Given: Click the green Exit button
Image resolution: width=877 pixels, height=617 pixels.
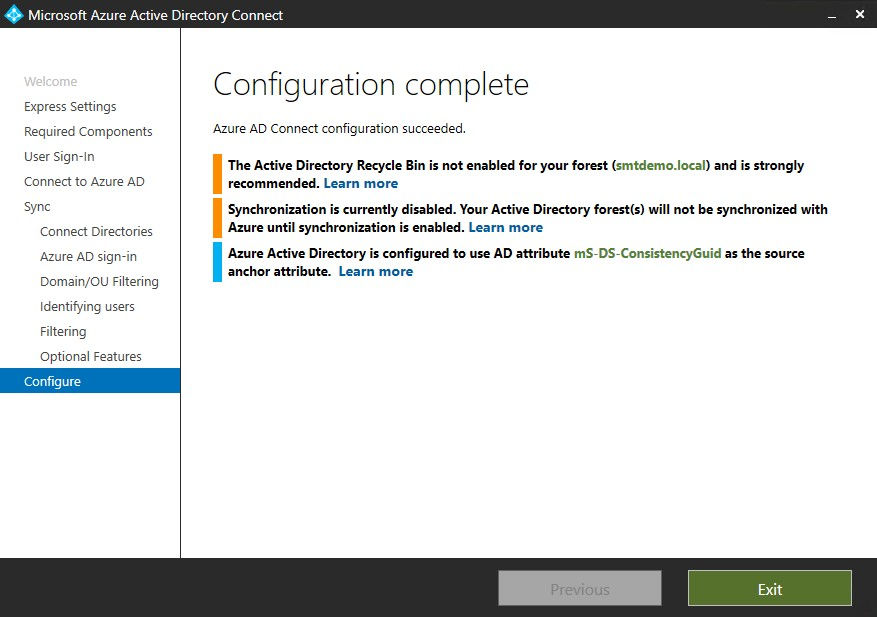Looking at the screenshot, I should (770, 588).
